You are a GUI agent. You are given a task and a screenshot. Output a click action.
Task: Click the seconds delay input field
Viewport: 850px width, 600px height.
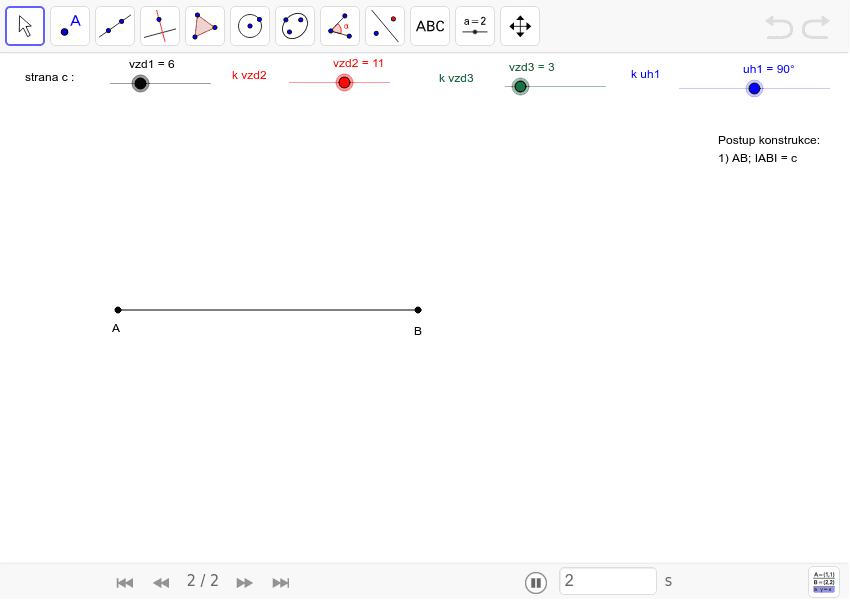tap(608, 581)
